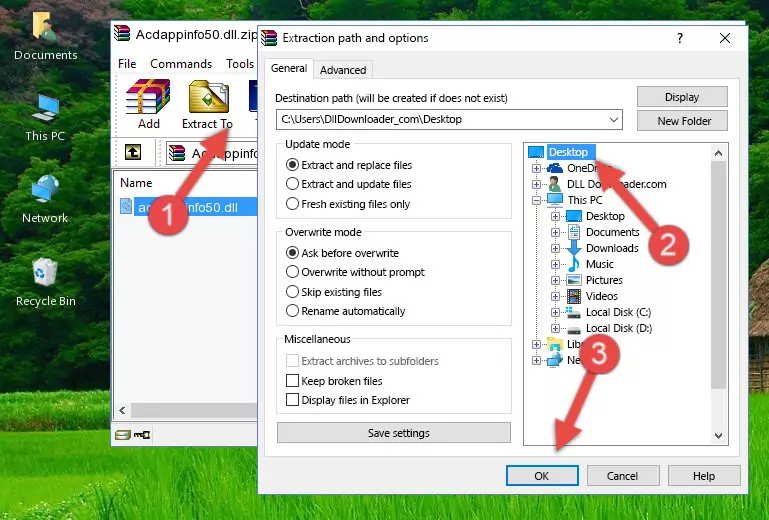This screenshot has height=520, width=769.
Task: Select the This PC desktop icon
Action: point(45,108)
